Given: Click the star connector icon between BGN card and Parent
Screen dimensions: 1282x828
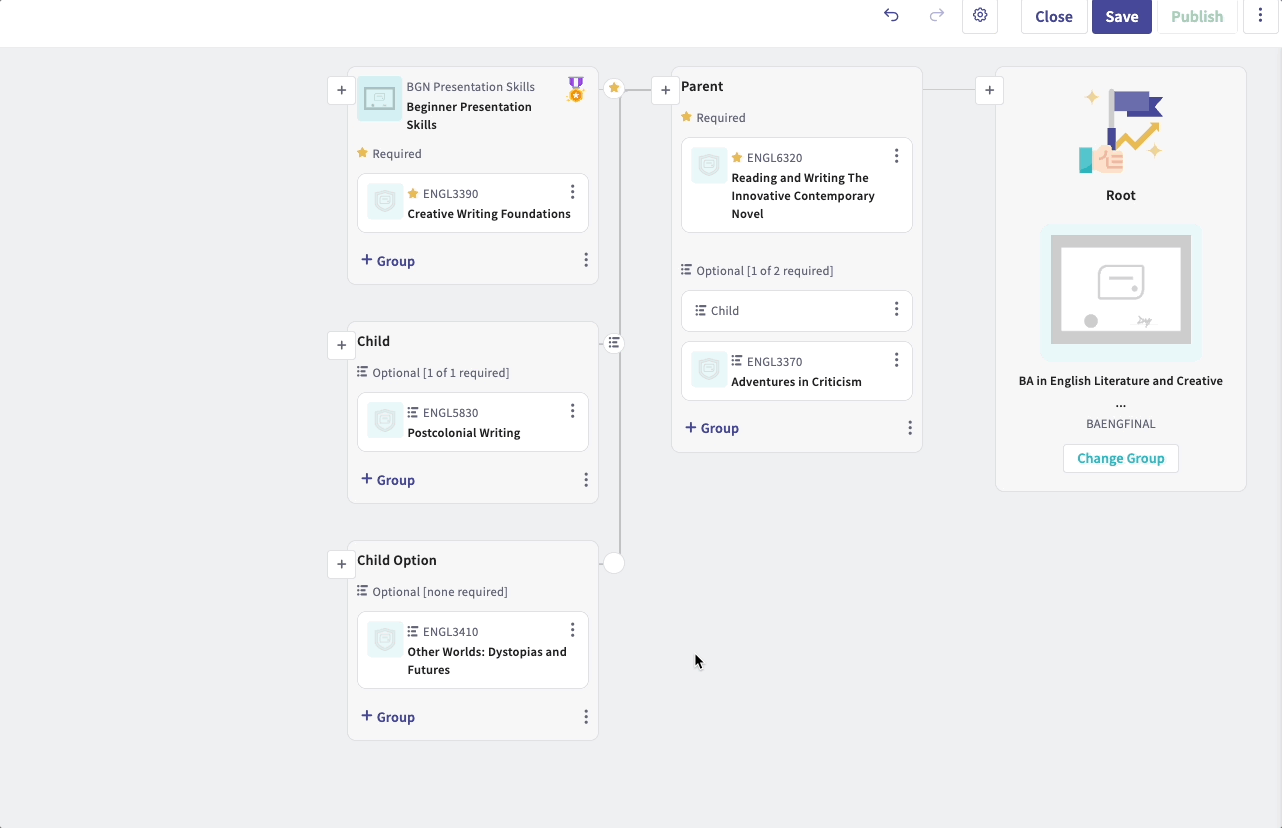Looking at the screenshot, I should [614, 87].
